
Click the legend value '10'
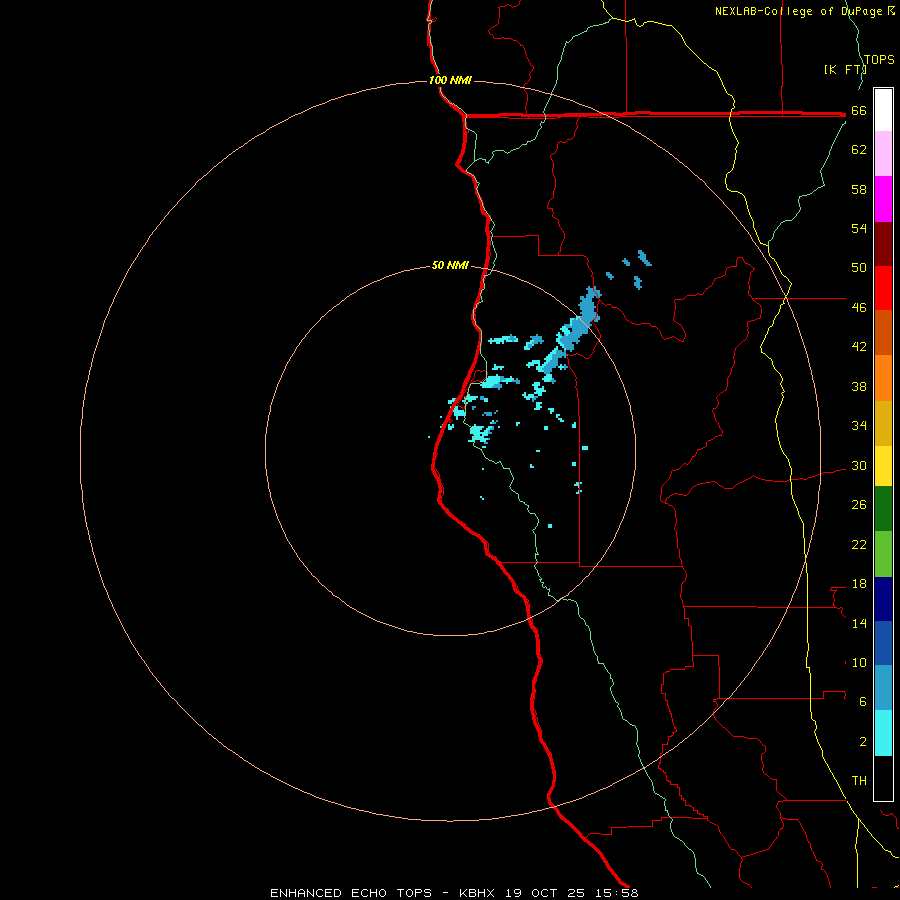tap(859, 663)
